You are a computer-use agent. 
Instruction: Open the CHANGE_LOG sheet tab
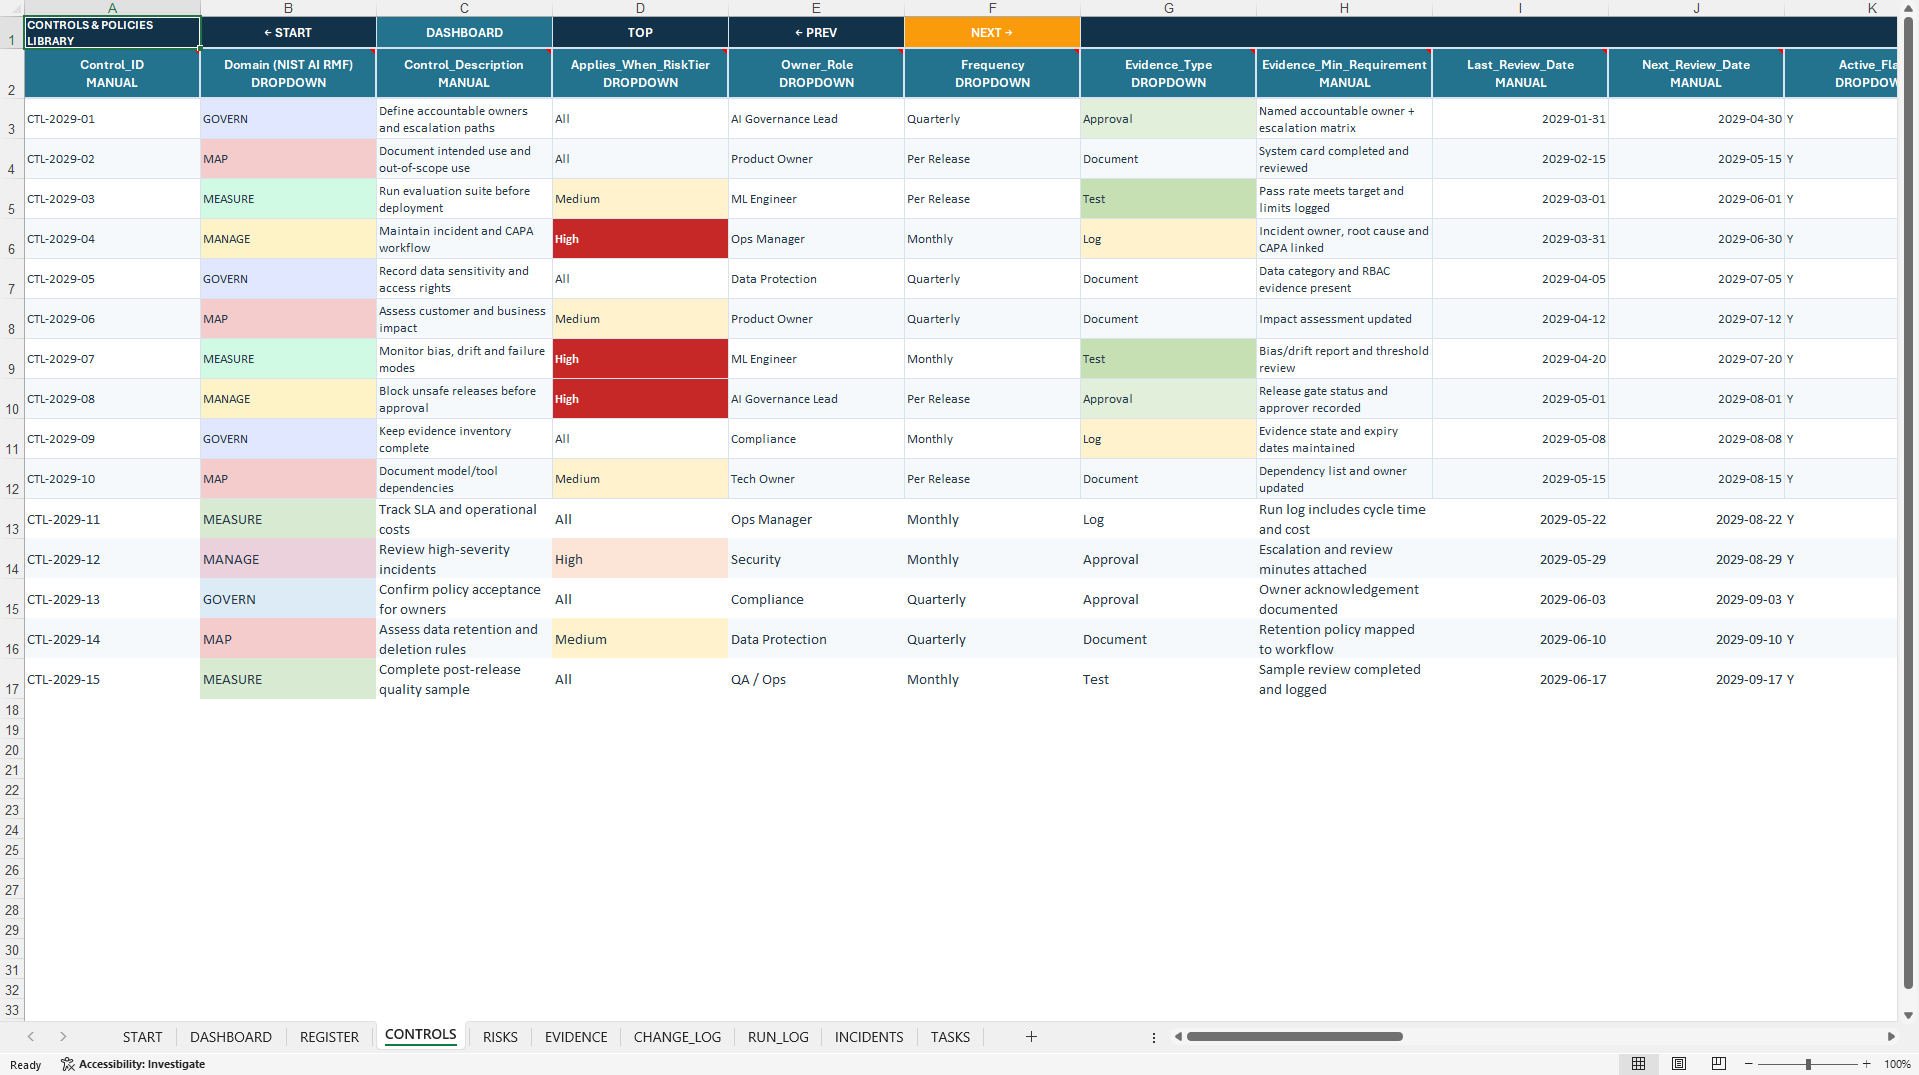(677, 1037)
